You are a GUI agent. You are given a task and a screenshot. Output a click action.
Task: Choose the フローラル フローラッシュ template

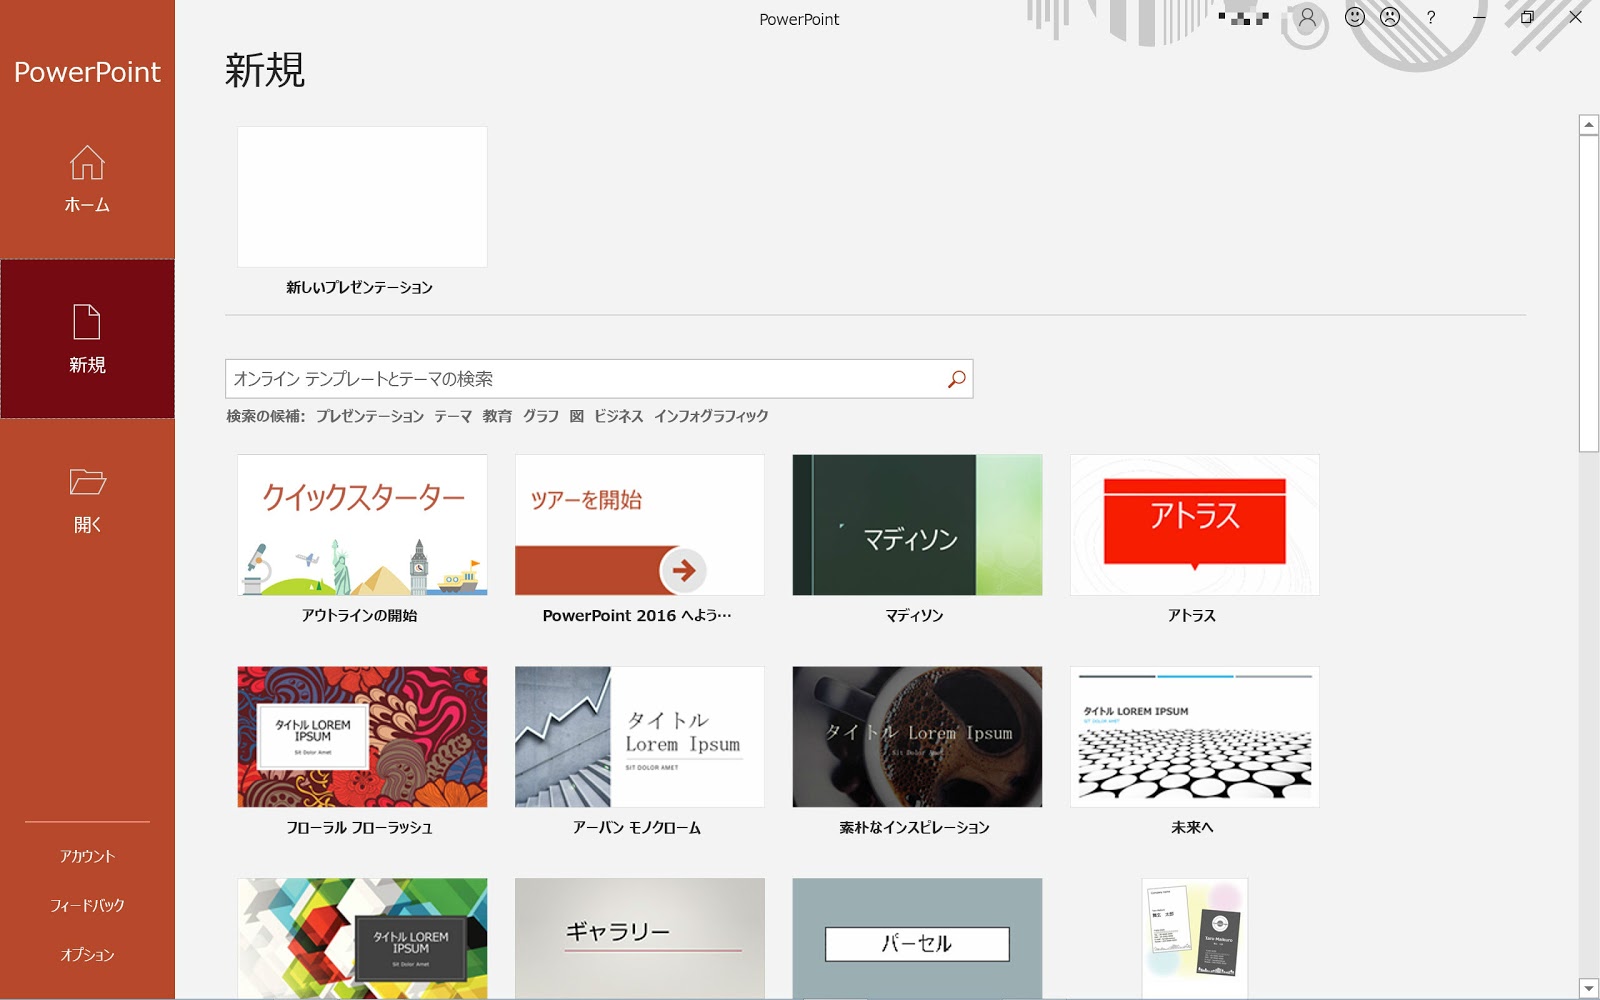point(362,737)
